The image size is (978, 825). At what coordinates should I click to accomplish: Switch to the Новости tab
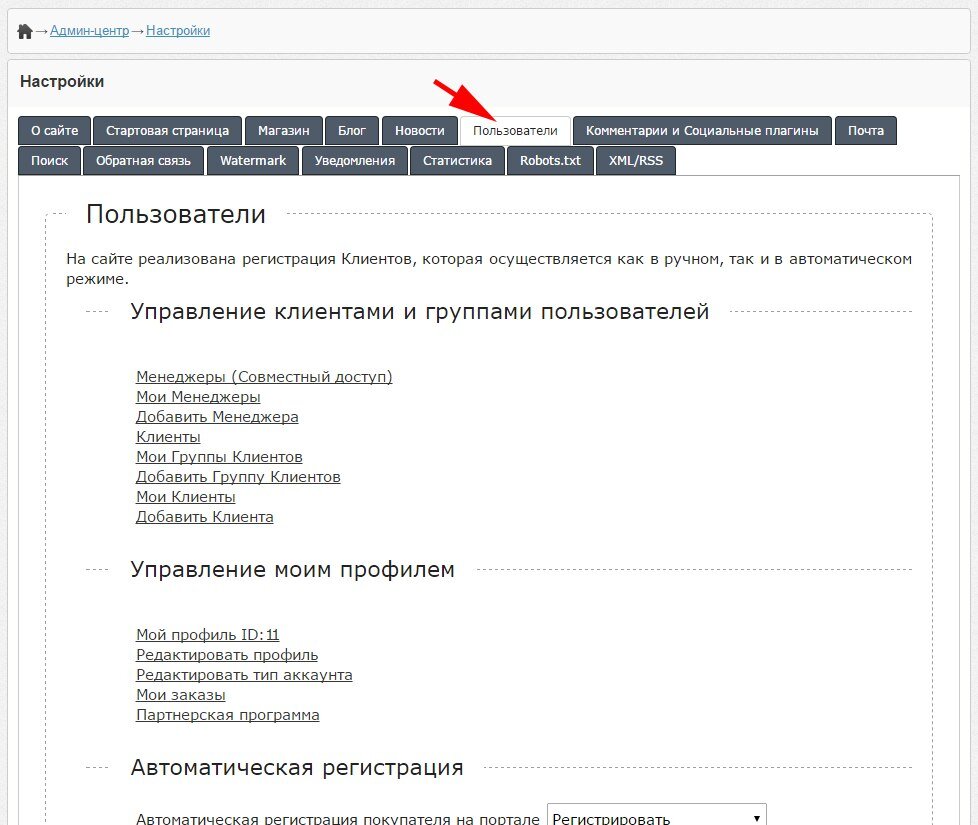(x=420, y=131)
